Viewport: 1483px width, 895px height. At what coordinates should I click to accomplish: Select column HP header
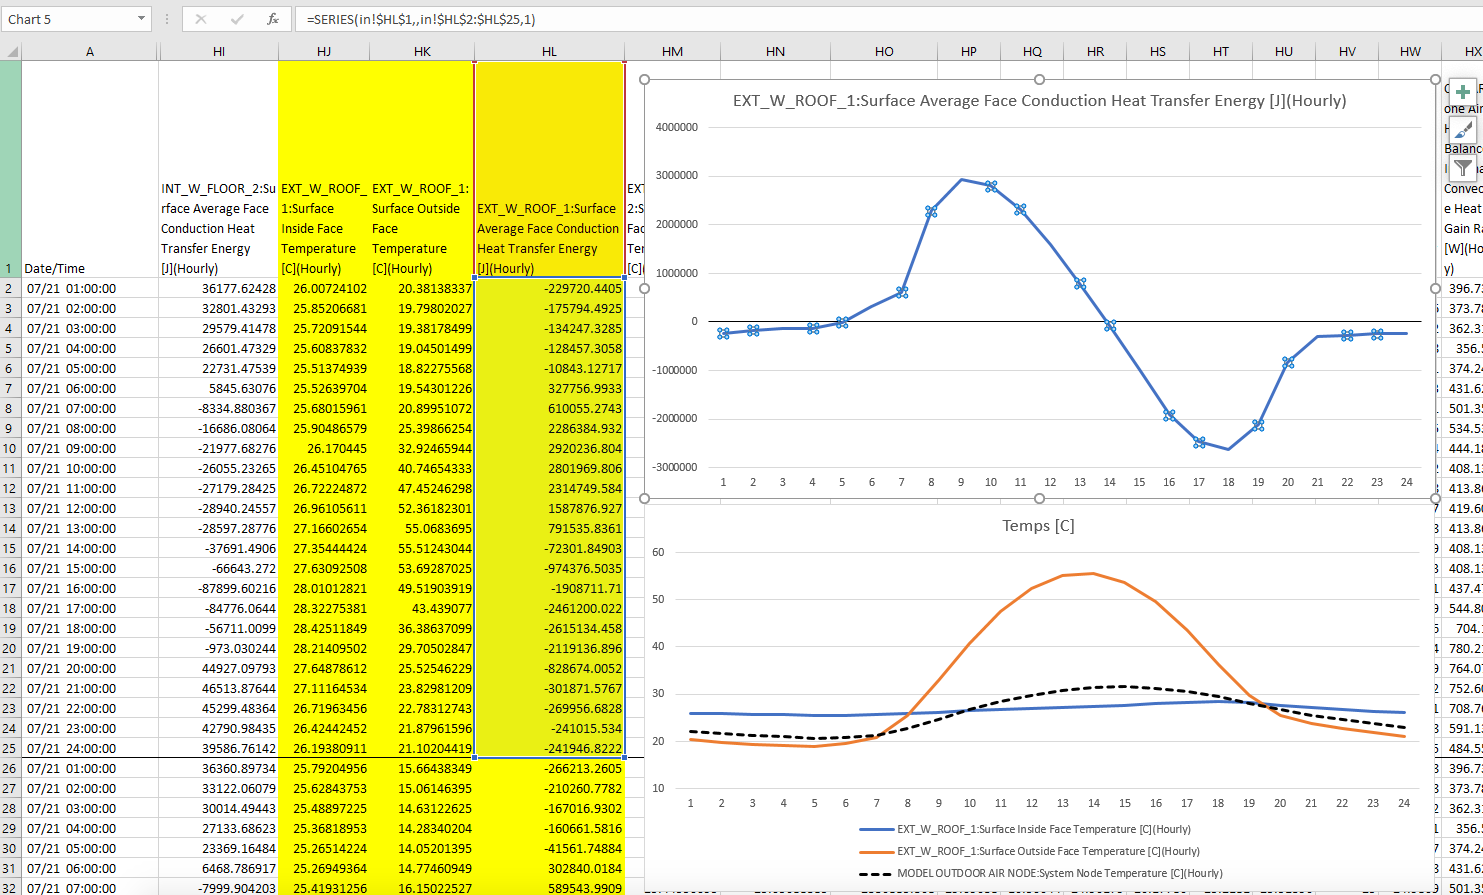click(x=968, y=51)
